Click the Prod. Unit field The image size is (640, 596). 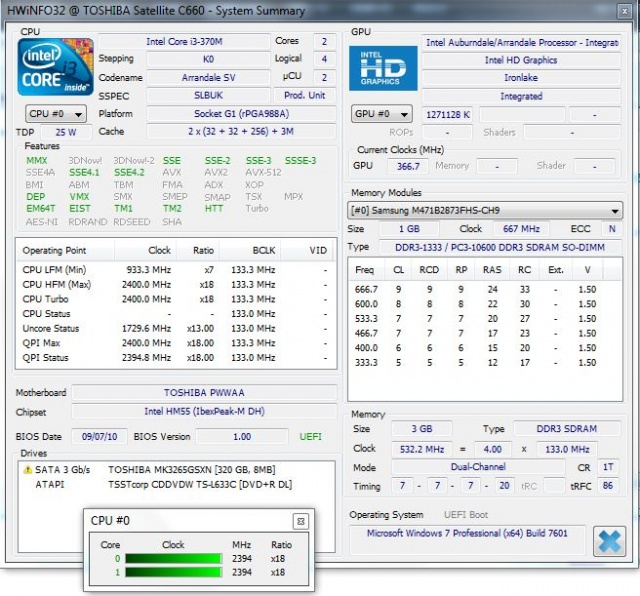pos(304,96)
